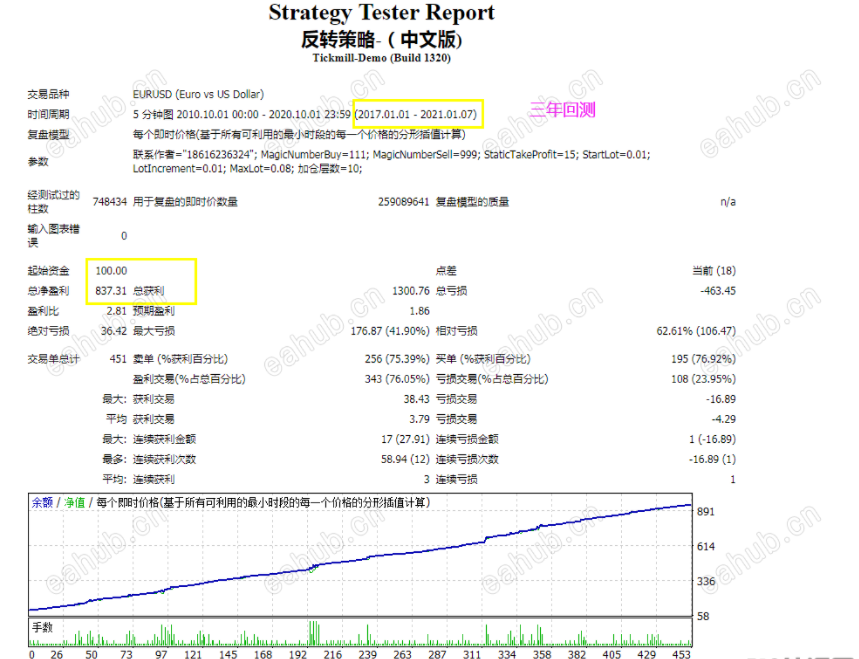859x659 pixels.
Task: Select maximal drawdown 176.87 (41.90%)
Action: (x=390, y=331)
